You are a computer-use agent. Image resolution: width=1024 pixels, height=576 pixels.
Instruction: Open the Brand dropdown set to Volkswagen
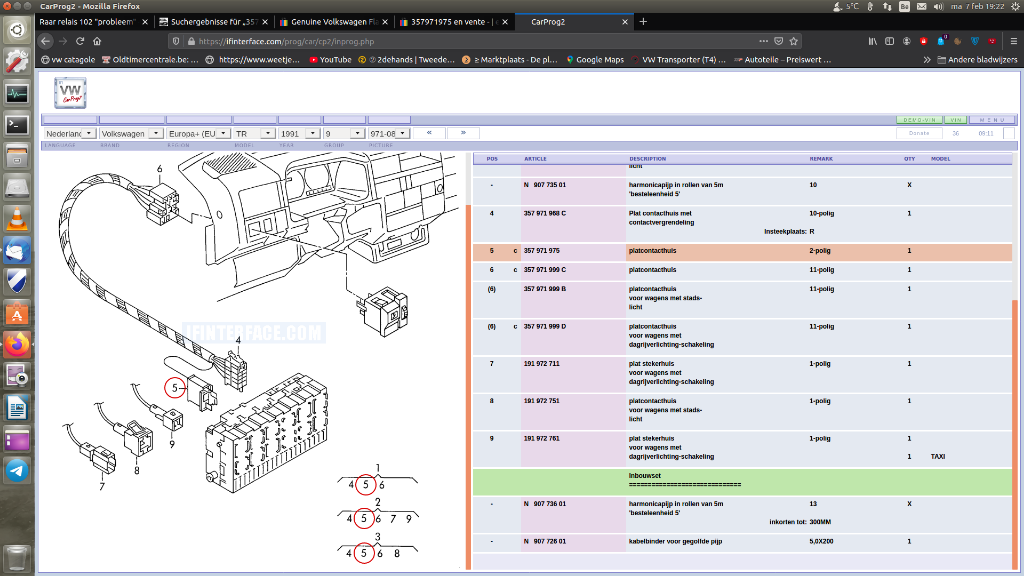[130, 133]
